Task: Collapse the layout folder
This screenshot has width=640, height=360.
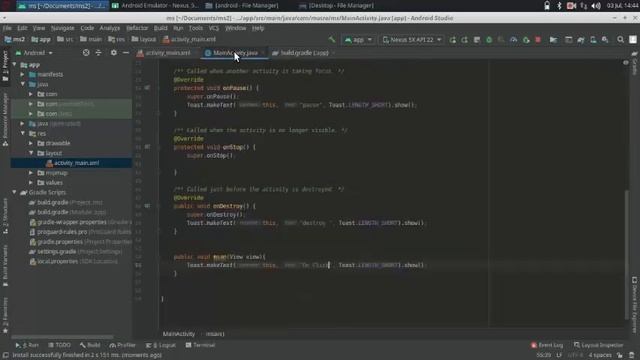Action: (x=31, y=153)
